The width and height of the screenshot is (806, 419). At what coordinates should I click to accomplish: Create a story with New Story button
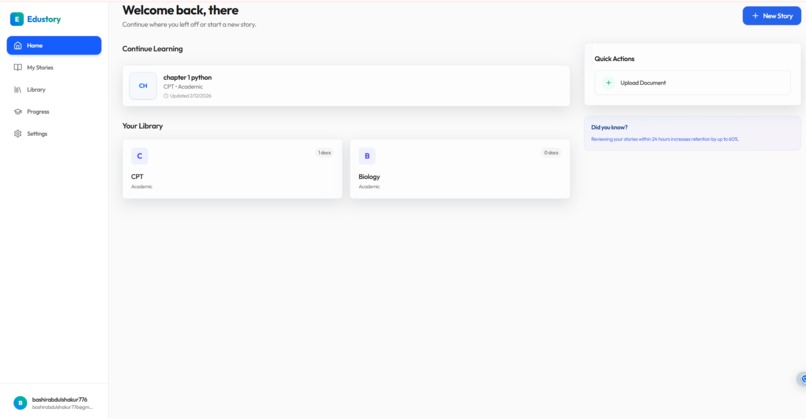point(772,16)
